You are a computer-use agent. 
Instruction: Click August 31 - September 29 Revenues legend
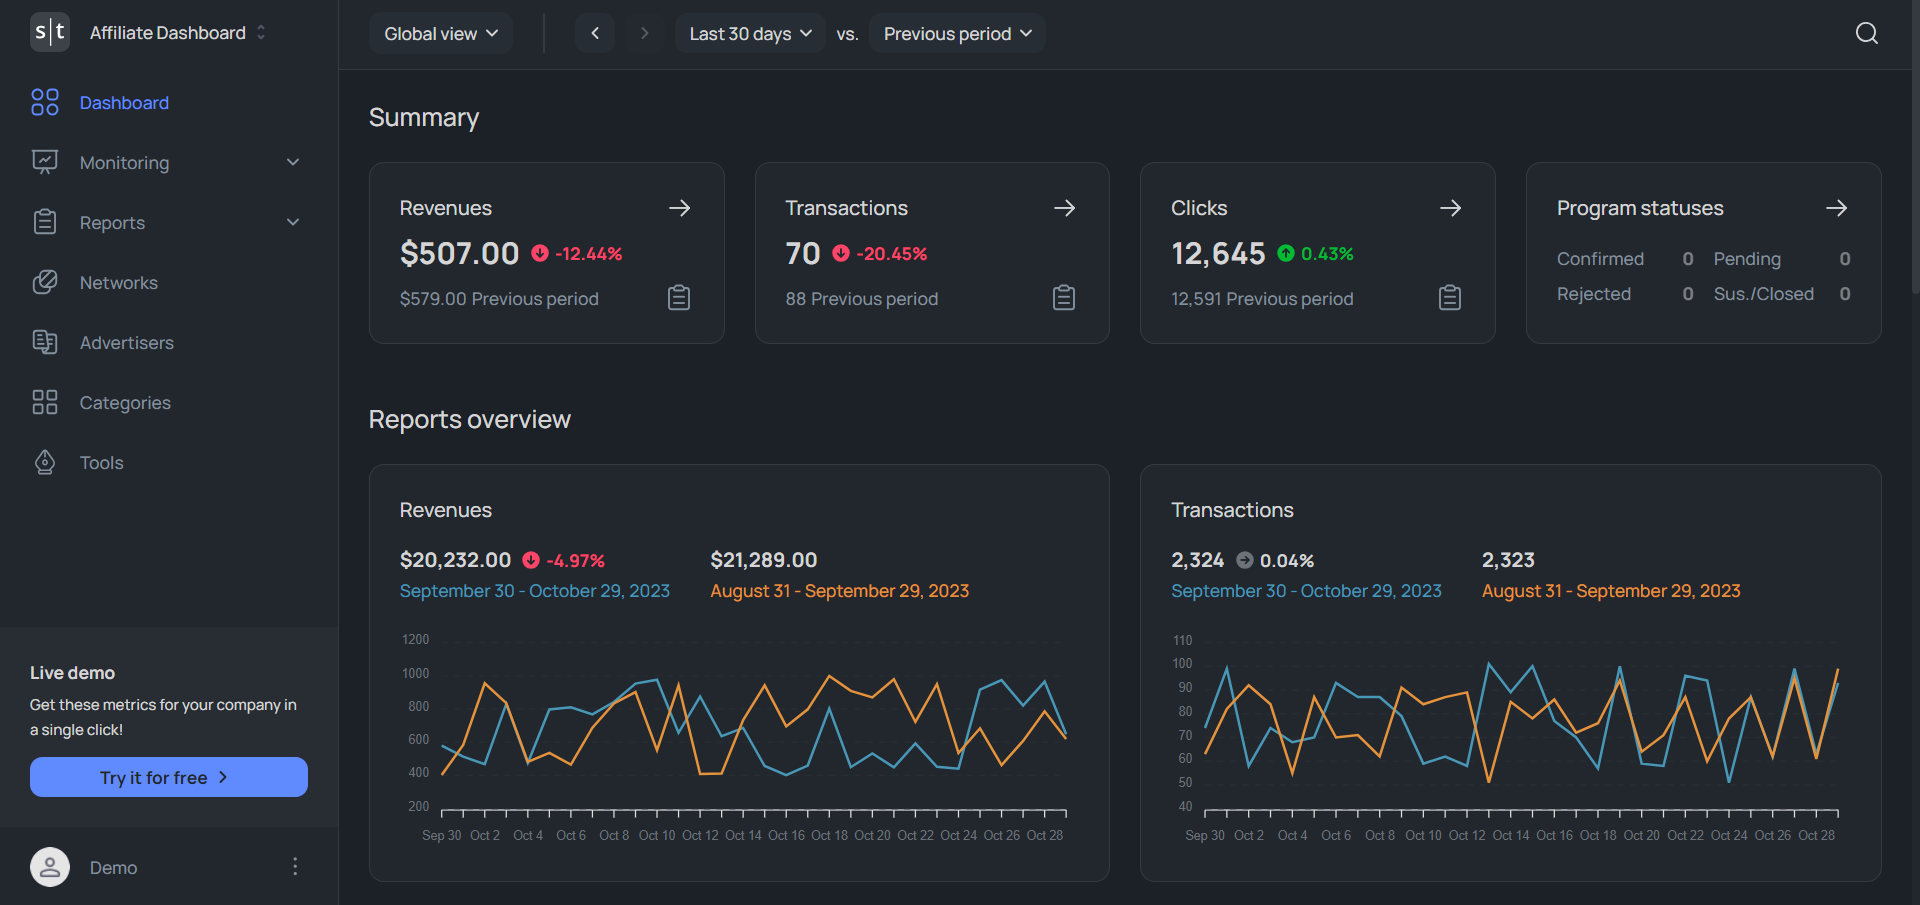pyautogui.click(x=840, y=591)
